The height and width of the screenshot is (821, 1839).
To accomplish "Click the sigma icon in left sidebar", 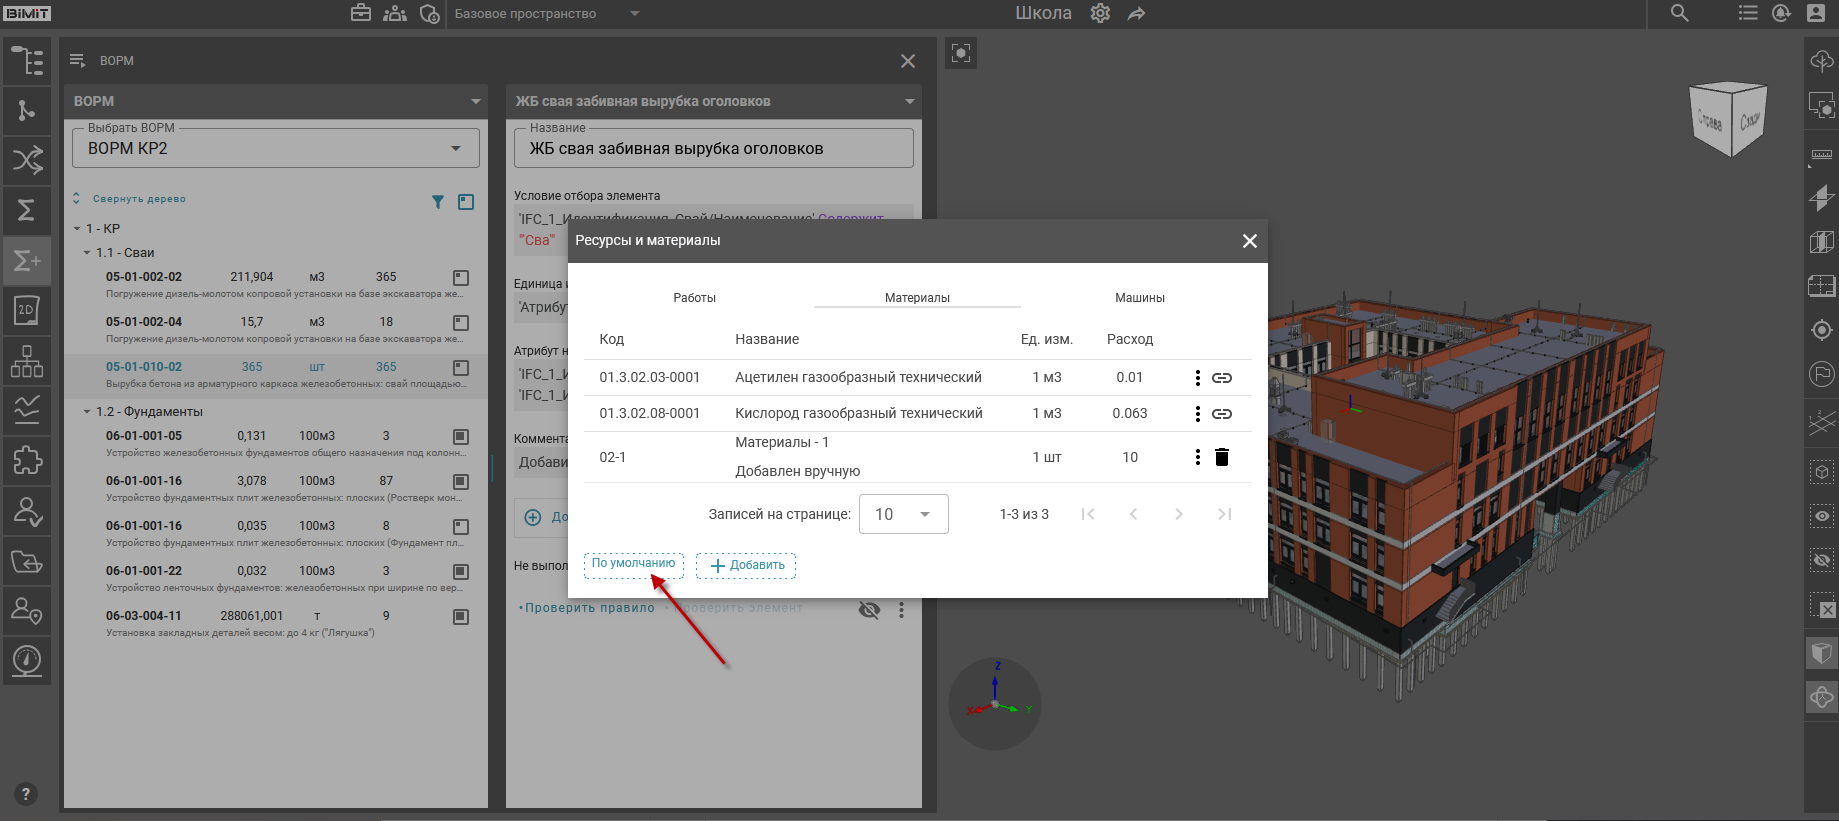I will [26, 210].
